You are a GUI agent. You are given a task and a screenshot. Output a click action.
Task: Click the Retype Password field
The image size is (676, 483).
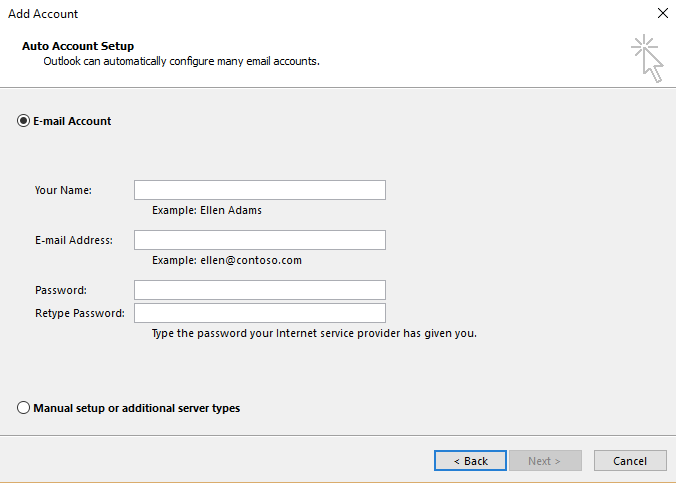click(x=260, y=313)
